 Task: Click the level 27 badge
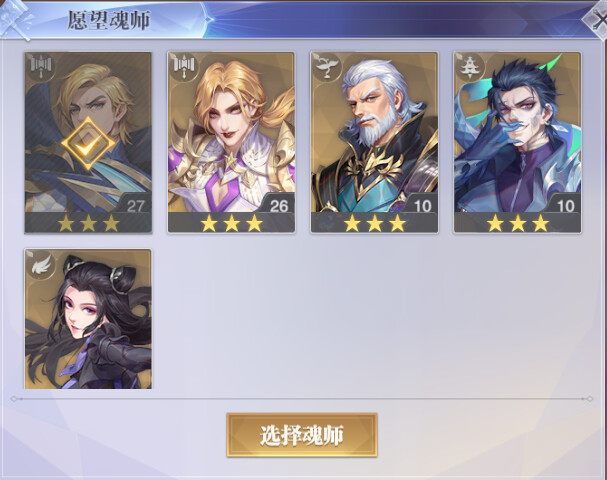[135, 205]
